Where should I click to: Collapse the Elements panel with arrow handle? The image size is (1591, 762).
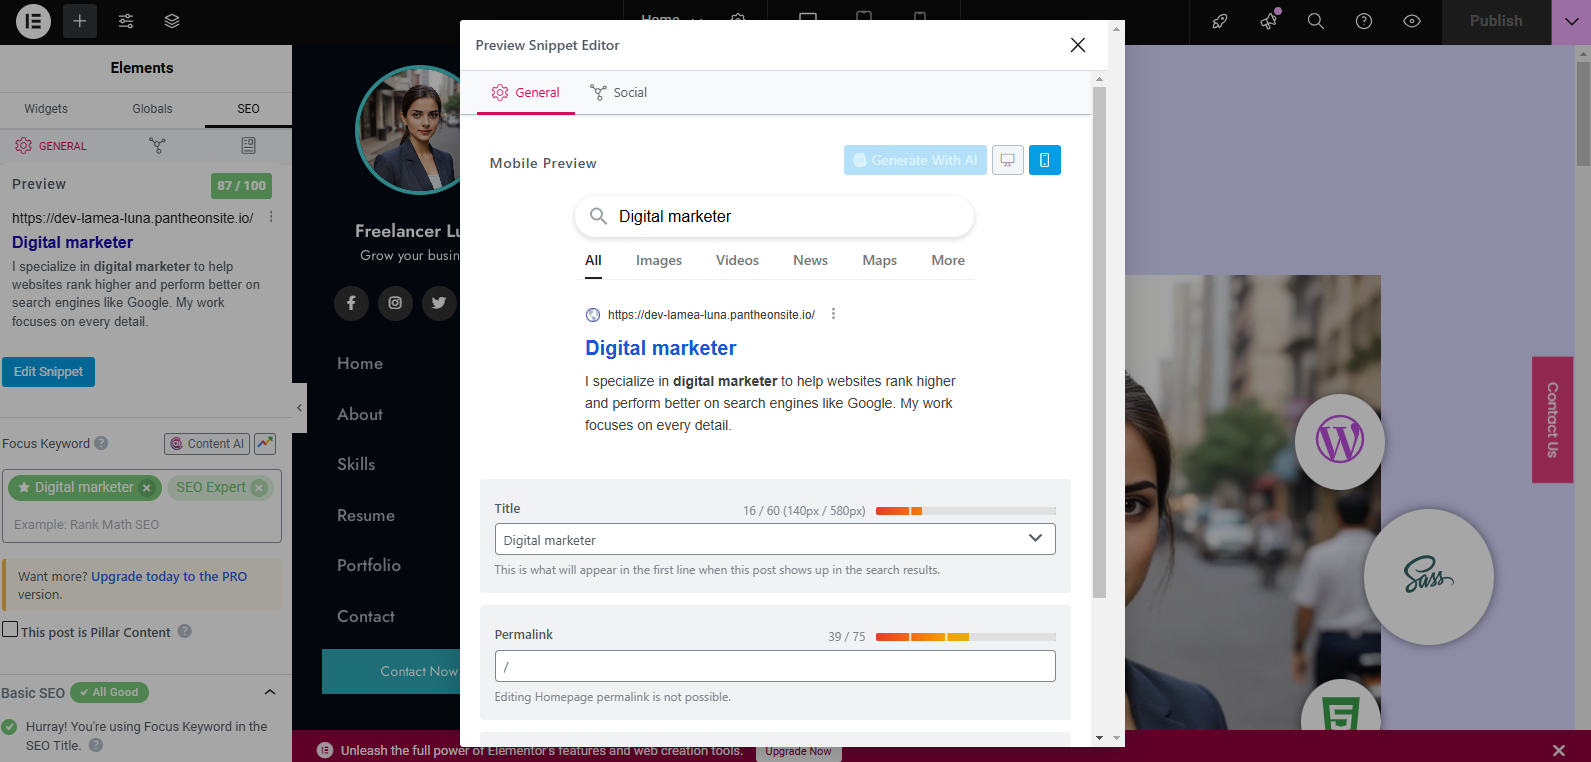point(299,408)
